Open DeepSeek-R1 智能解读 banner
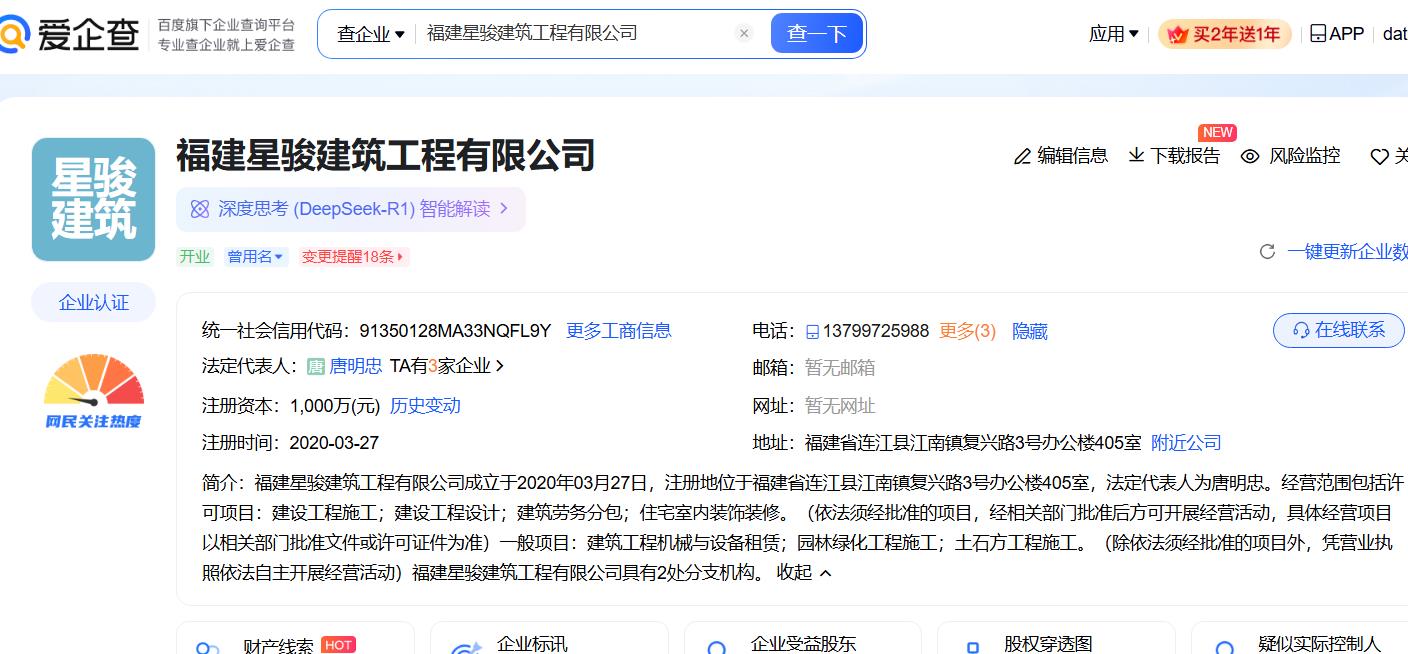The width and height of the screenshot is (1408, 654). [x=351, y=209]
